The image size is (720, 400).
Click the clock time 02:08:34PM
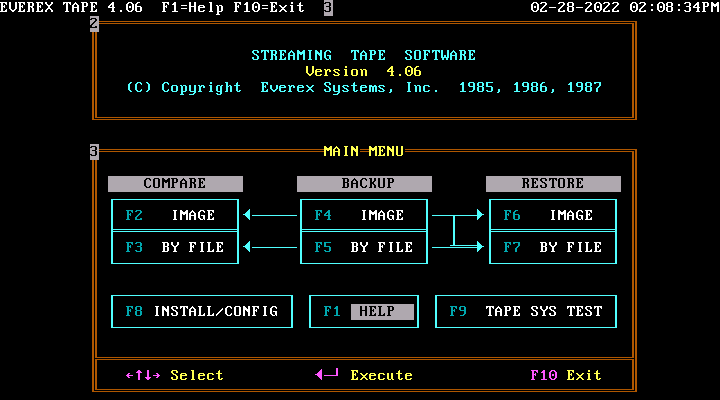674,7
